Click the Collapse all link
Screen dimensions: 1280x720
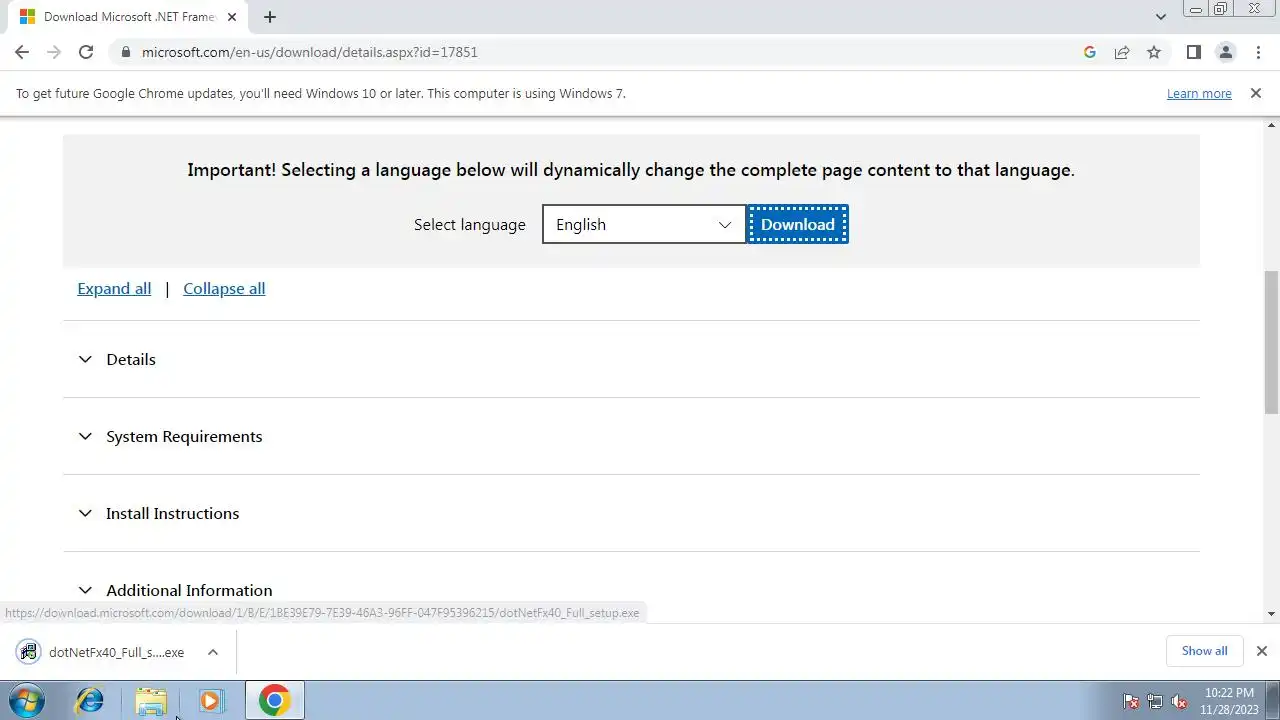tap(224, 289)
